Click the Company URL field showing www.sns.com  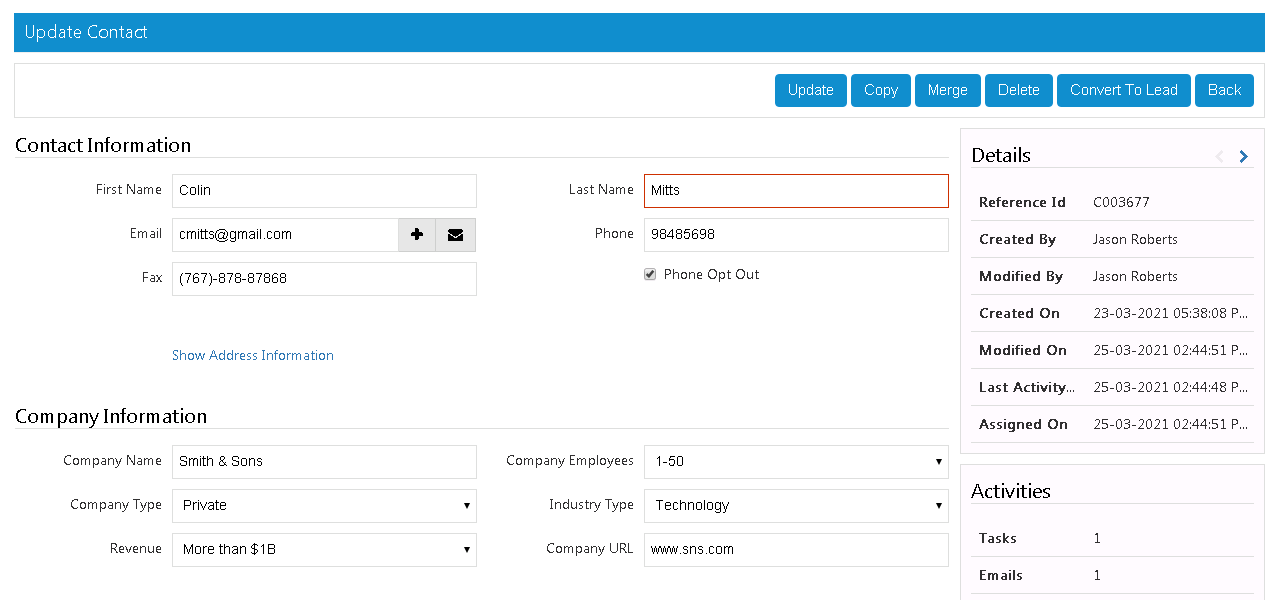click(795, 549)
